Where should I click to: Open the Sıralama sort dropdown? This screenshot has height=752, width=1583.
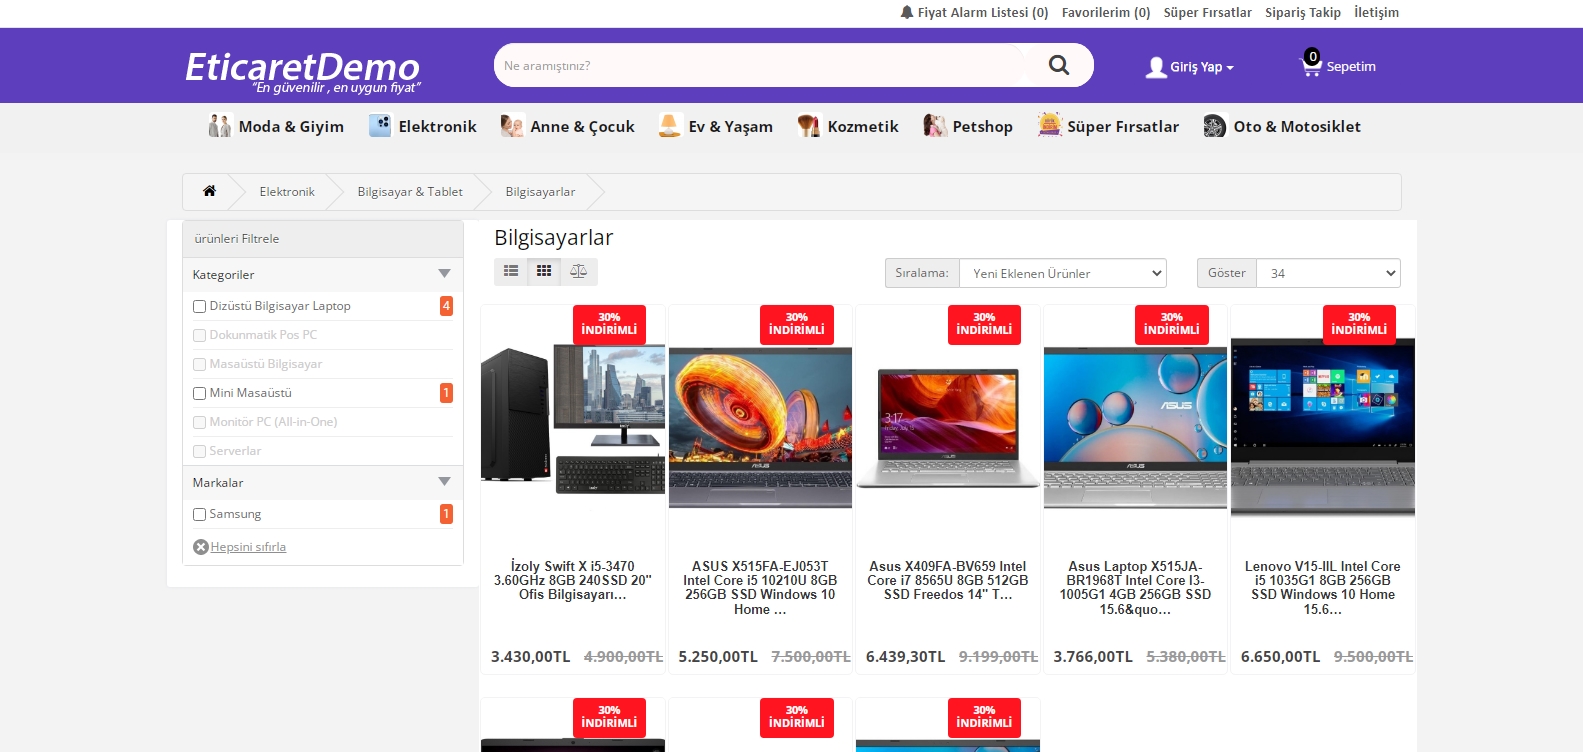tap(1063, 273)
